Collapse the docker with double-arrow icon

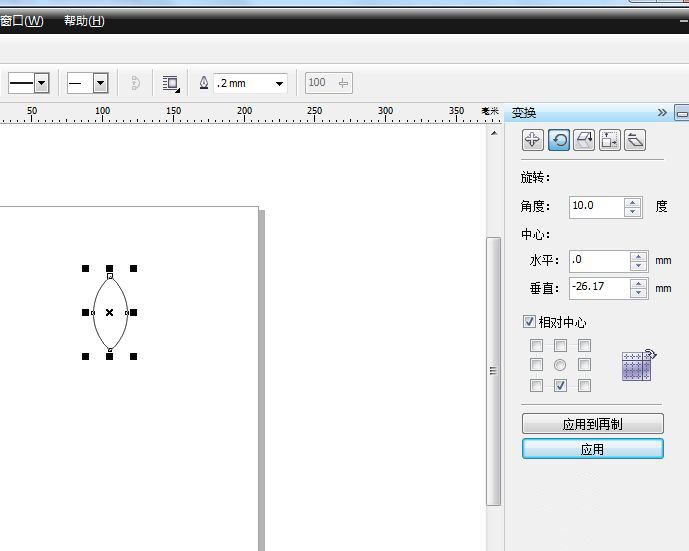[661, 112]
